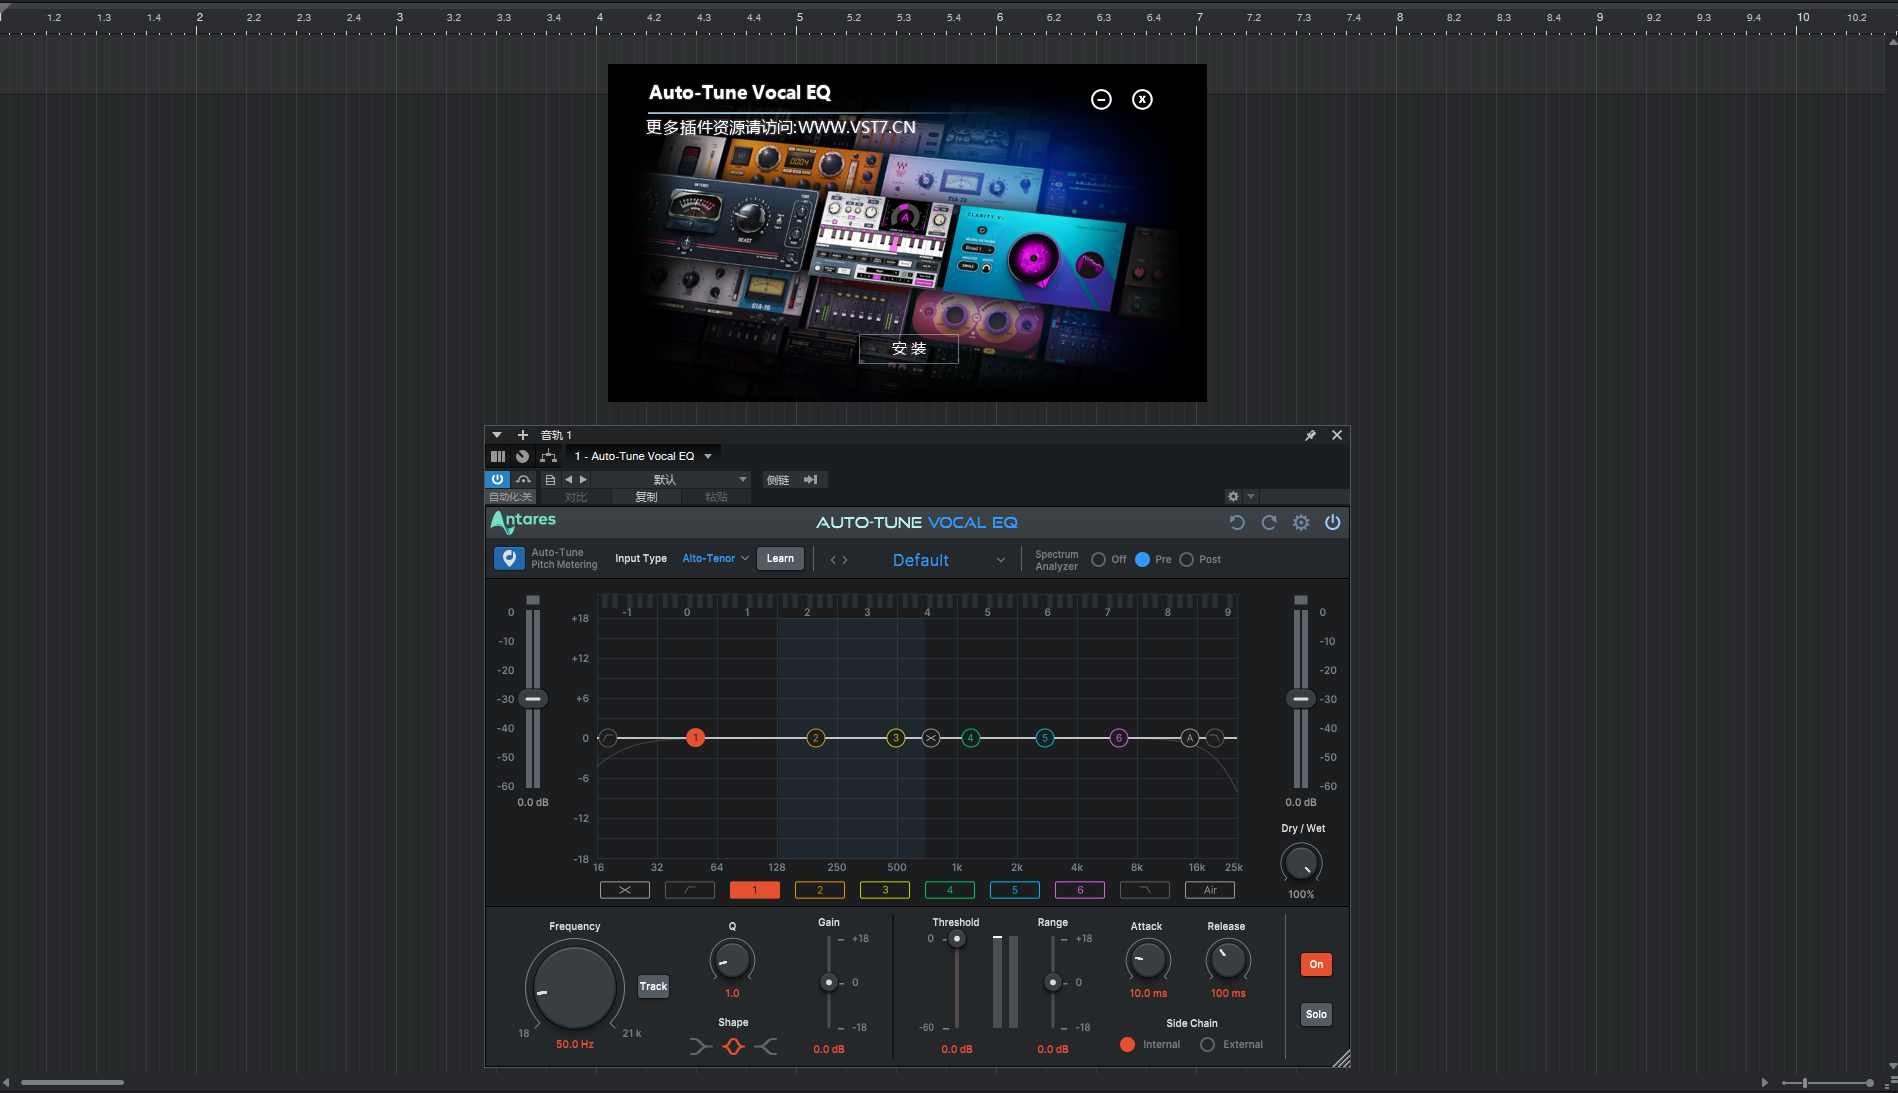1898x1093 pixels.
Task: Select Post mode for the Spectrum Analyzer
Action: [1187, 560]
